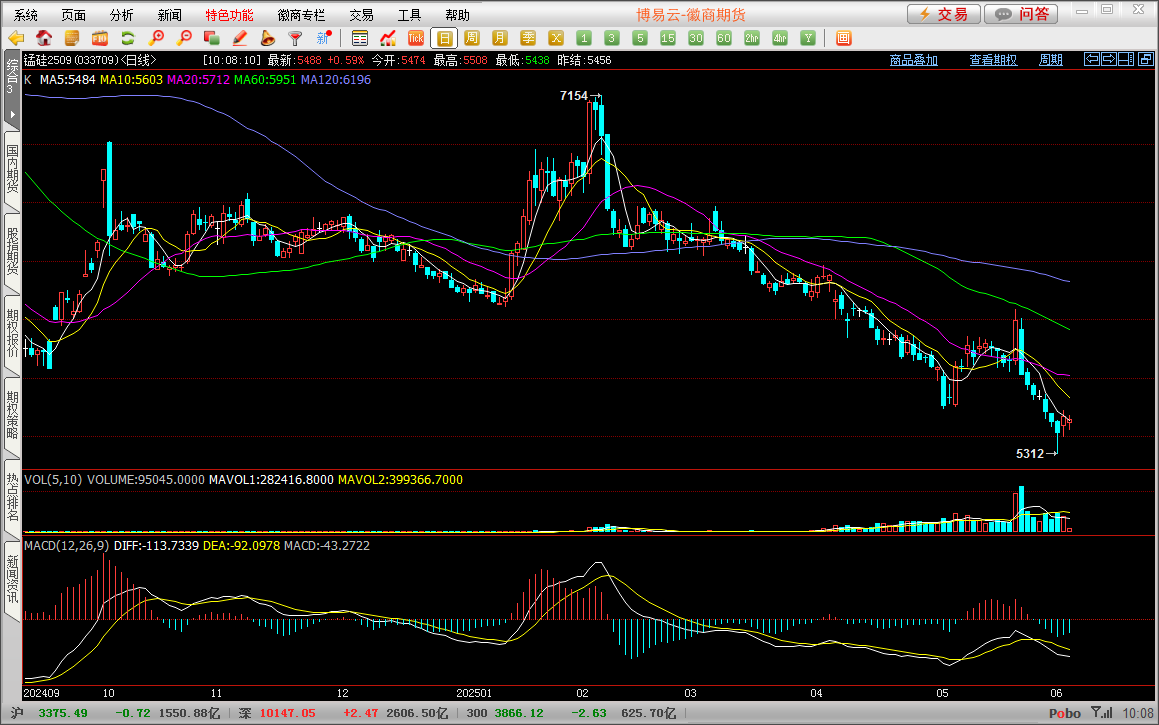Open the 分析 menu

click(121, 15)
